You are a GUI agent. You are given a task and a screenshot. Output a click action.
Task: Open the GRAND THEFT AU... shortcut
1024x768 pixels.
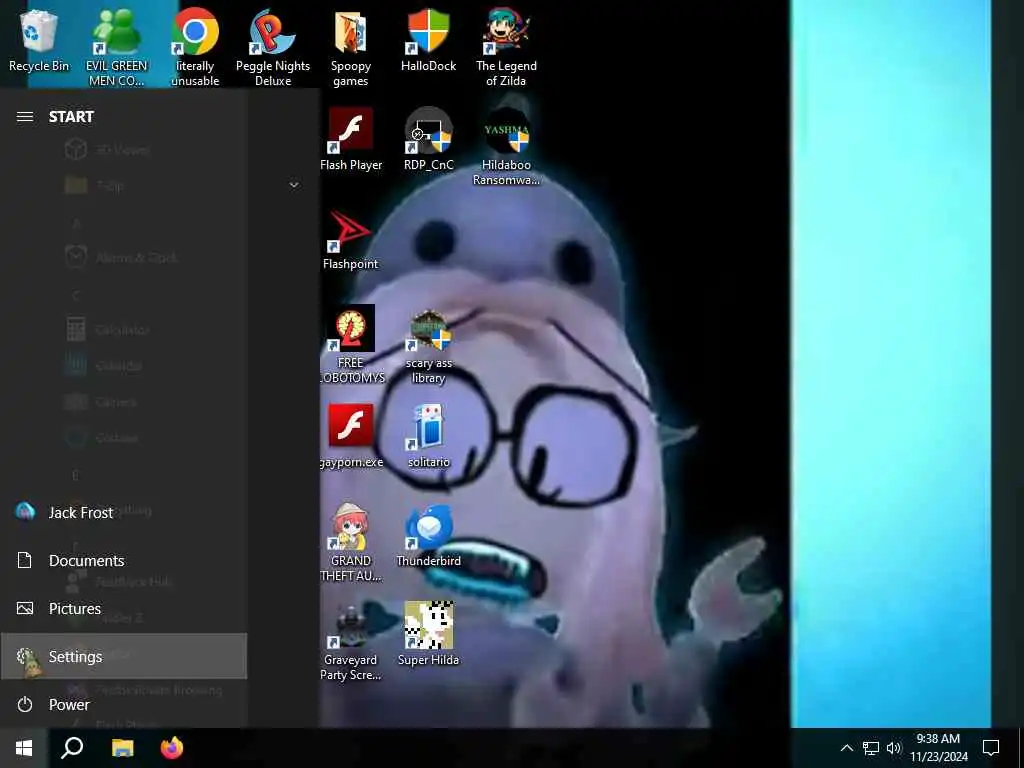pyautogui.click(x=351, y=542)
